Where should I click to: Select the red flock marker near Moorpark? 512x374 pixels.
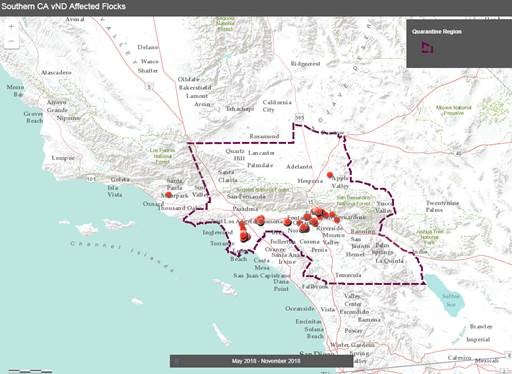click(169, 195)
